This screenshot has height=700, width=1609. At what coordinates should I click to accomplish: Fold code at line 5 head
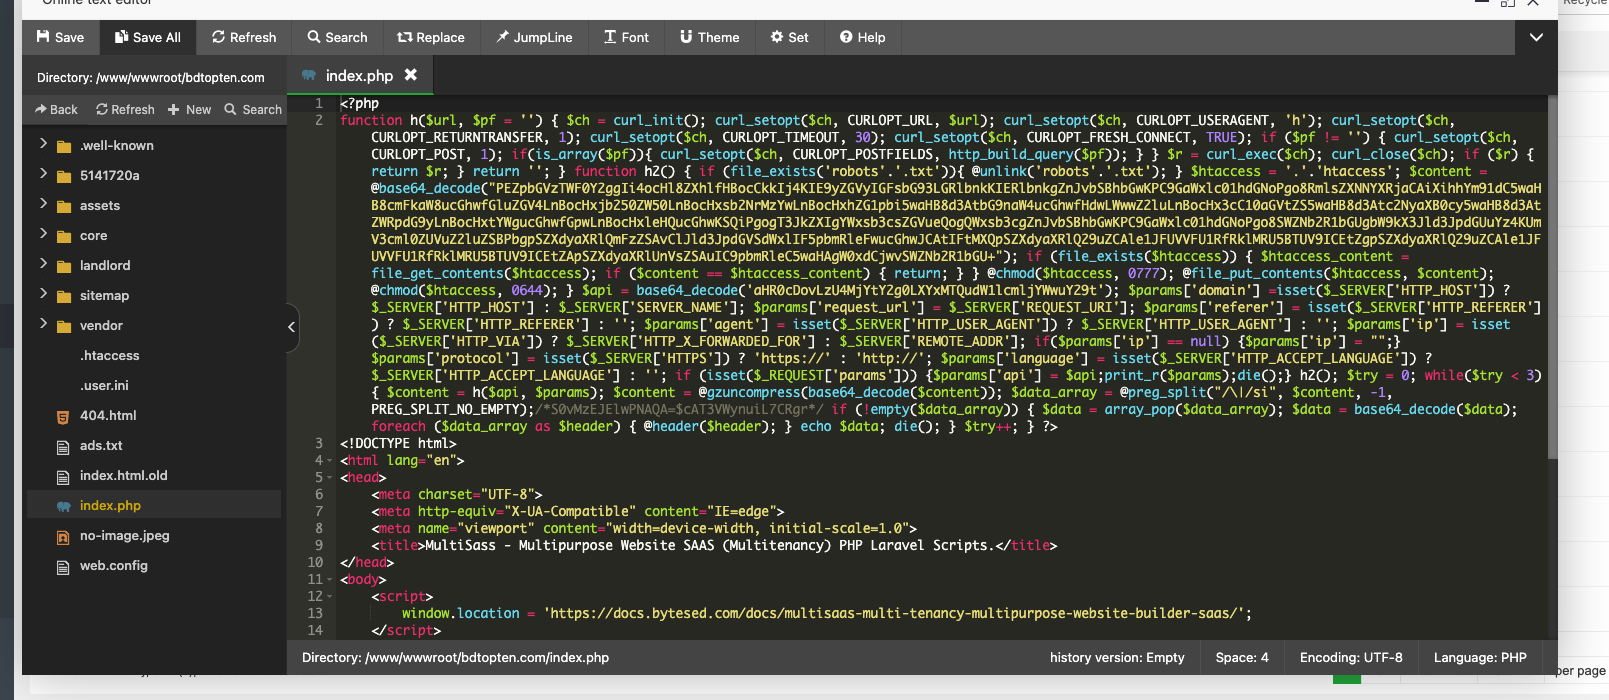click(331, 478)
